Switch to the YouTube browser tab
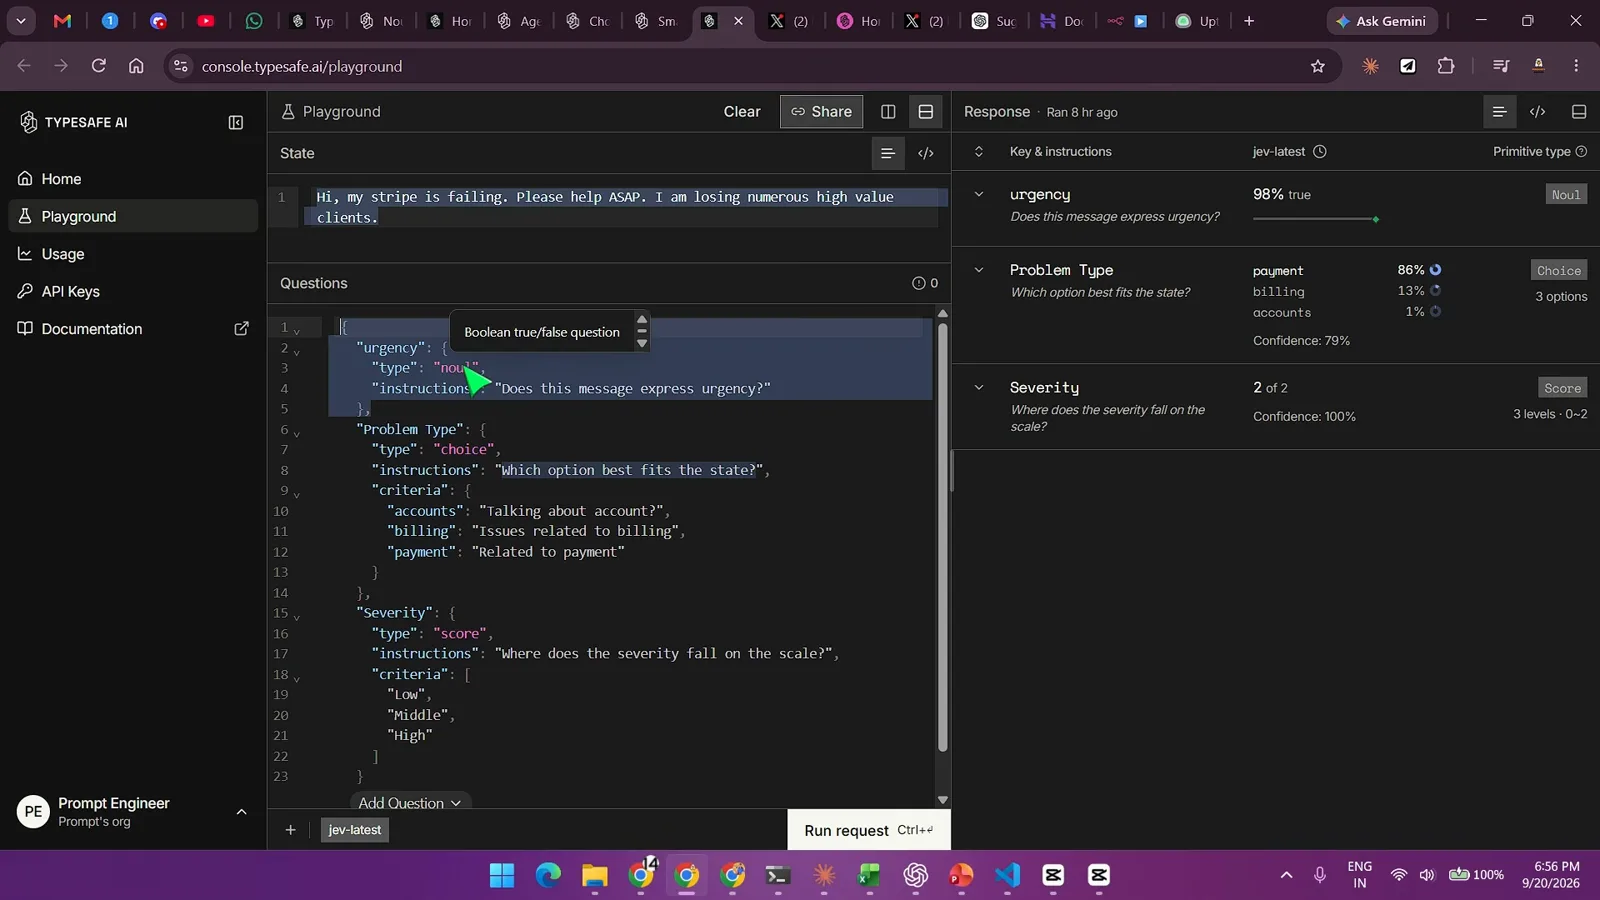The image size is (1600, 900). click(206, 21)
